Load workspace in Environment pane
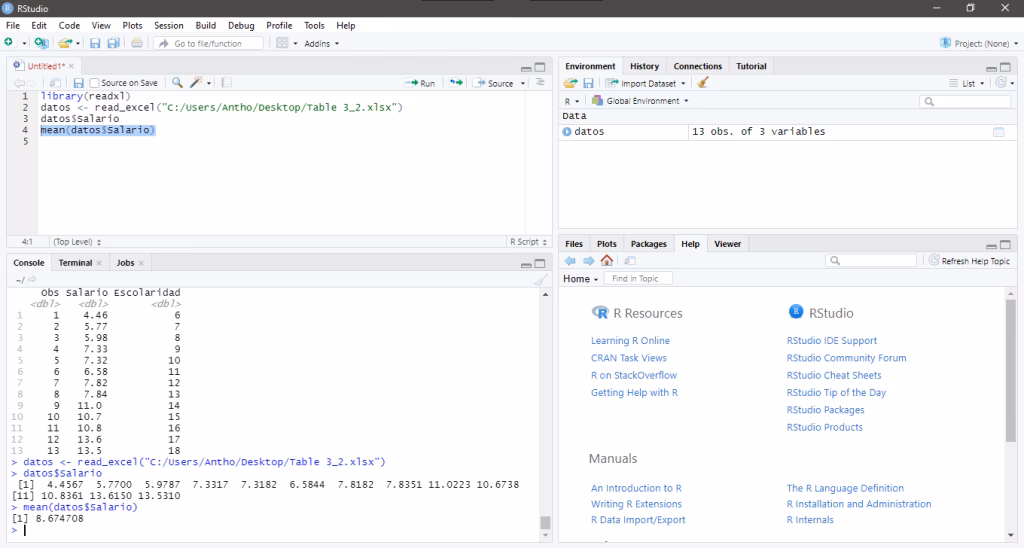 [x=570, y=83]
